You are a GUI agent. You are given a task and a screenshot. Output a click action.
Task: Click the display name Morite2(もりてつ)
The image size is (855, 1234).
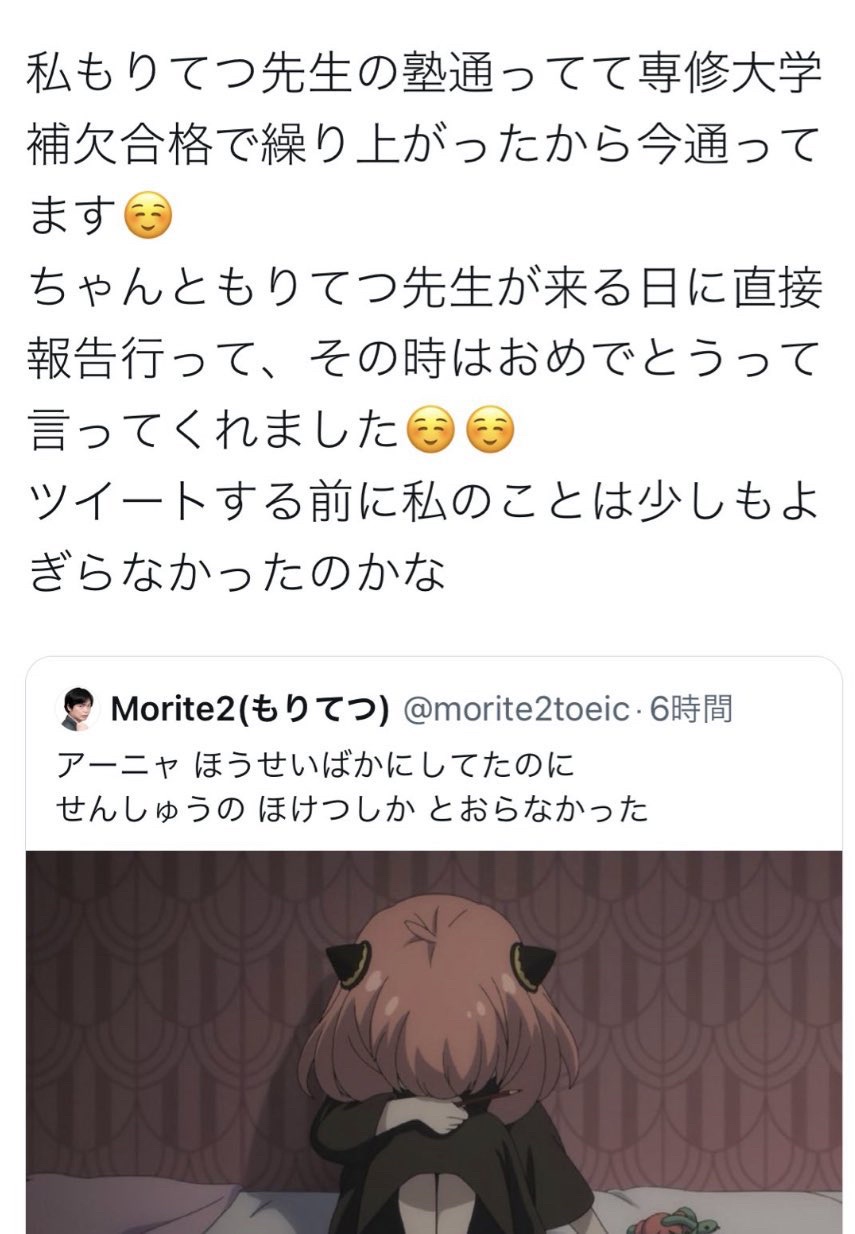pyautogui.click(x=250, y=710)
